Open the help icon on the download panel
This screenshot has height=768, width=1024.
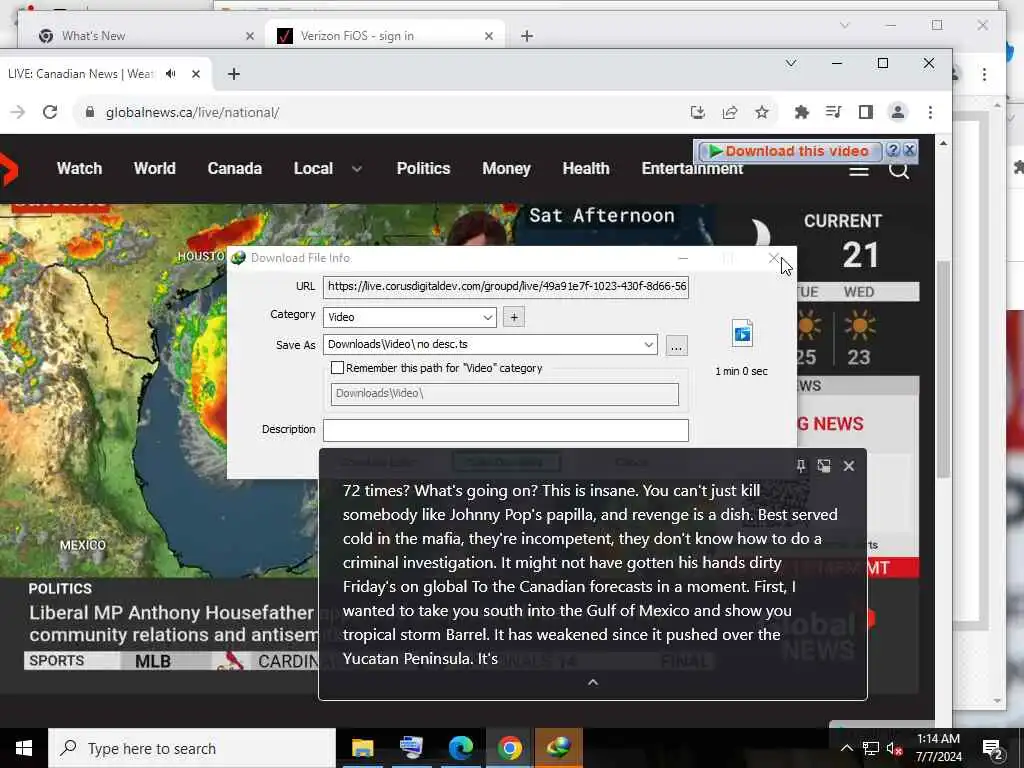tap(893, 151)
